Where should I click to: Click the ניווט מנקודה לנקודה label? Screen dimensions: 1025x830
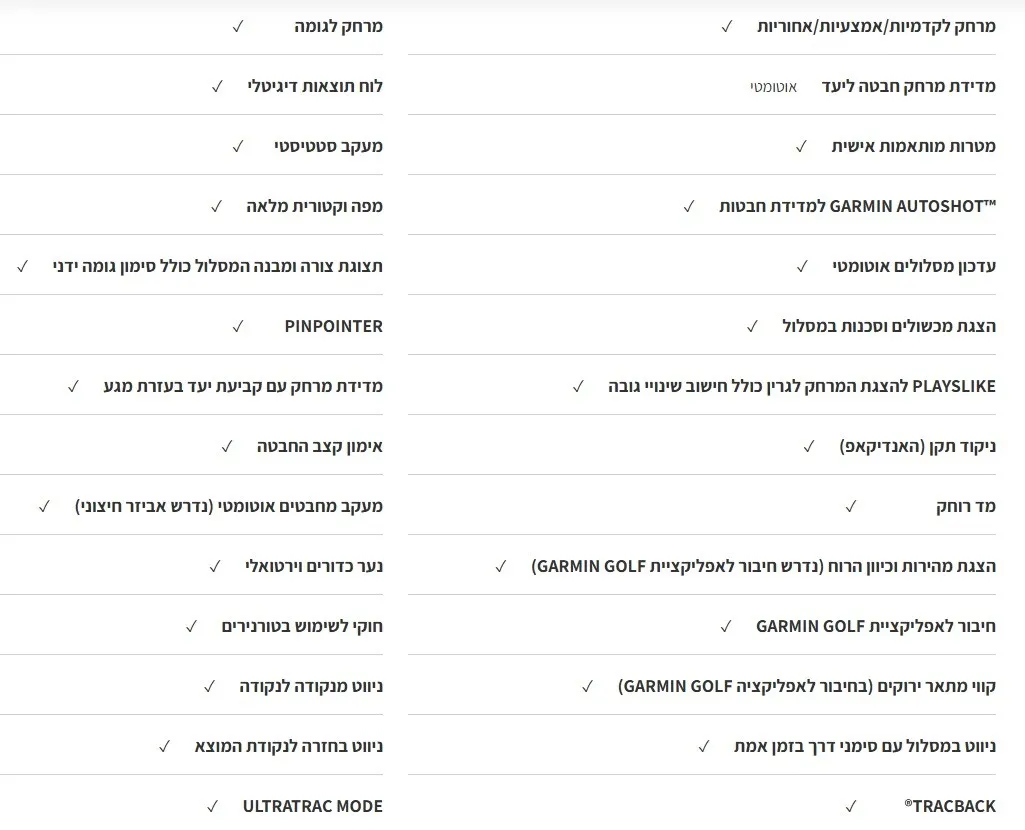tap(311, 686)
